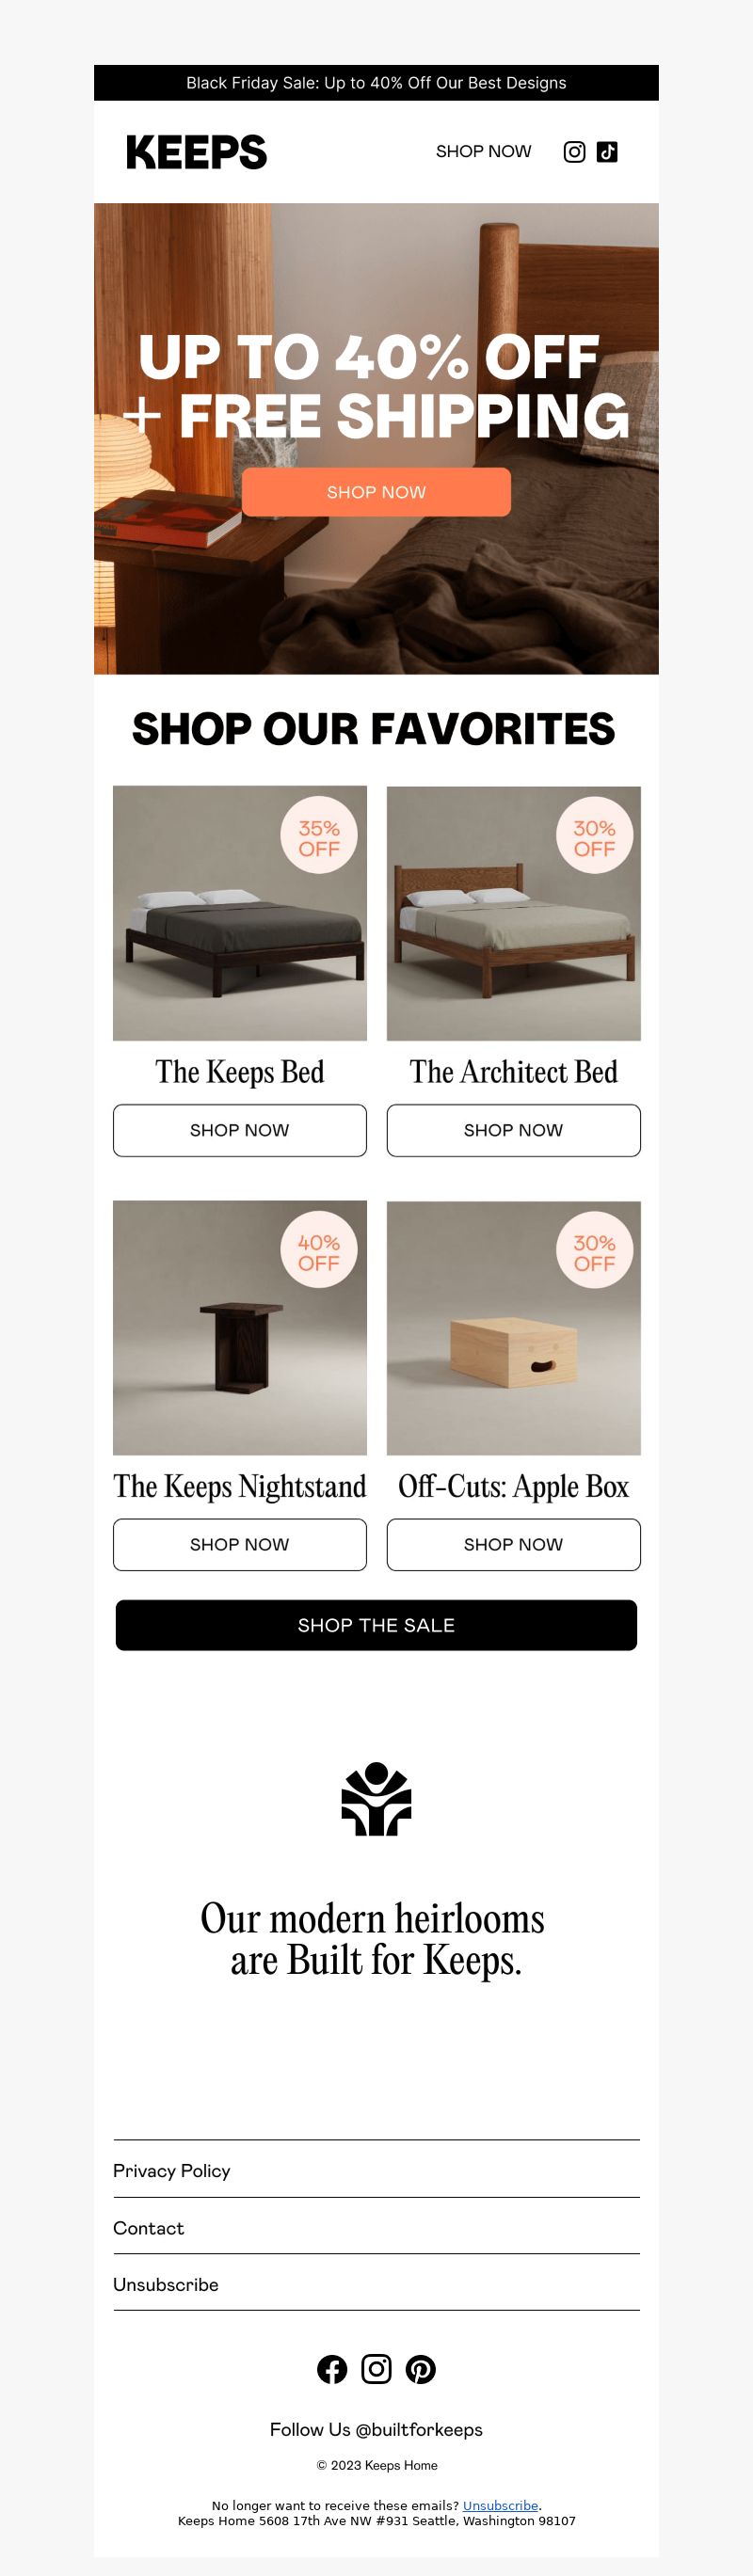Click the Keeps figure emblem logo
This screenshot has width=753, height=2576.
[376, 1799]
